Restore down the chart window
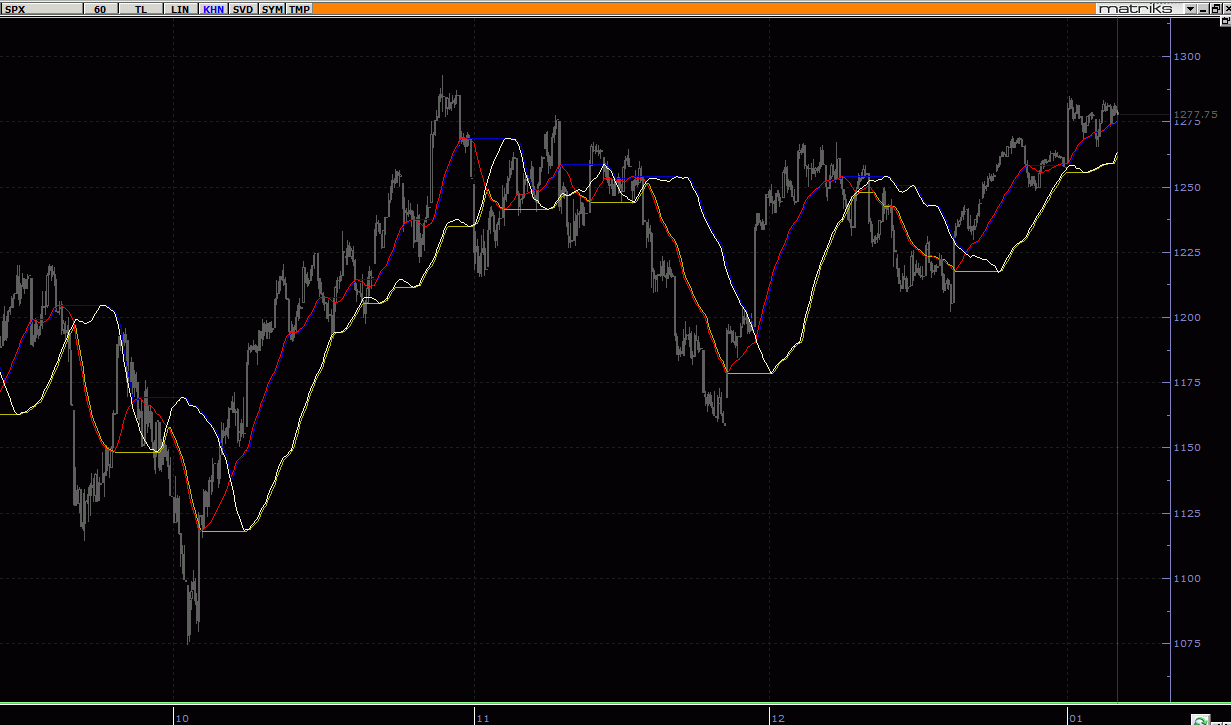Image resolution: width=1231 pixels, height=725 pixels. pyautogui.click(x=1214, y=8)
